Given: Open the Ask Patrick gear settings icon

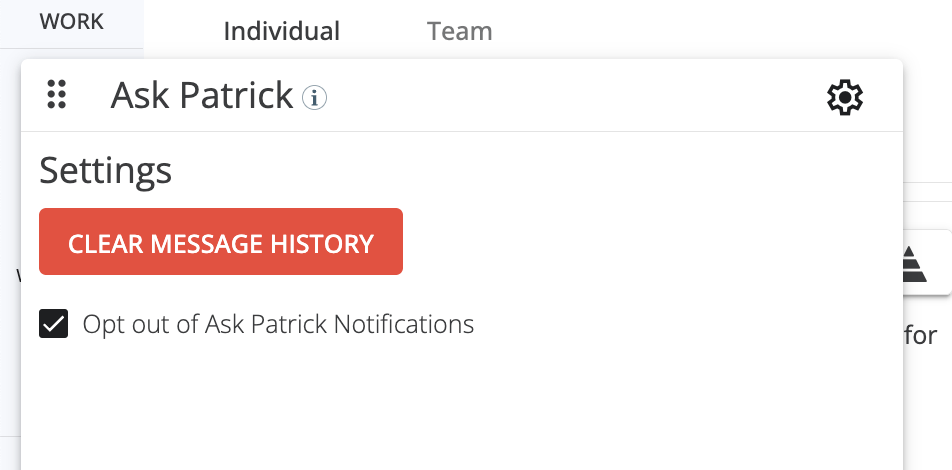Looking at the screenshot, I should (845, 97).
